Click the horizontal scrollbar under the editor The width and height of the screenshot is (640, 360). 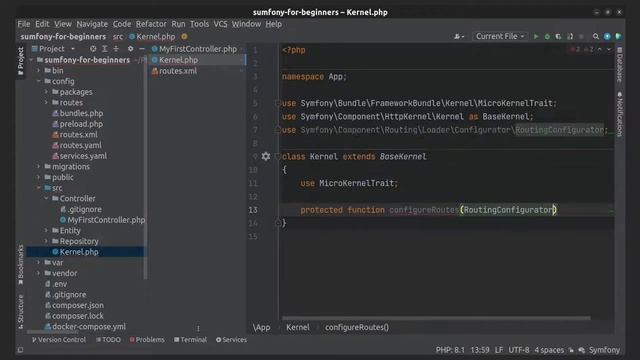point(436,318)
